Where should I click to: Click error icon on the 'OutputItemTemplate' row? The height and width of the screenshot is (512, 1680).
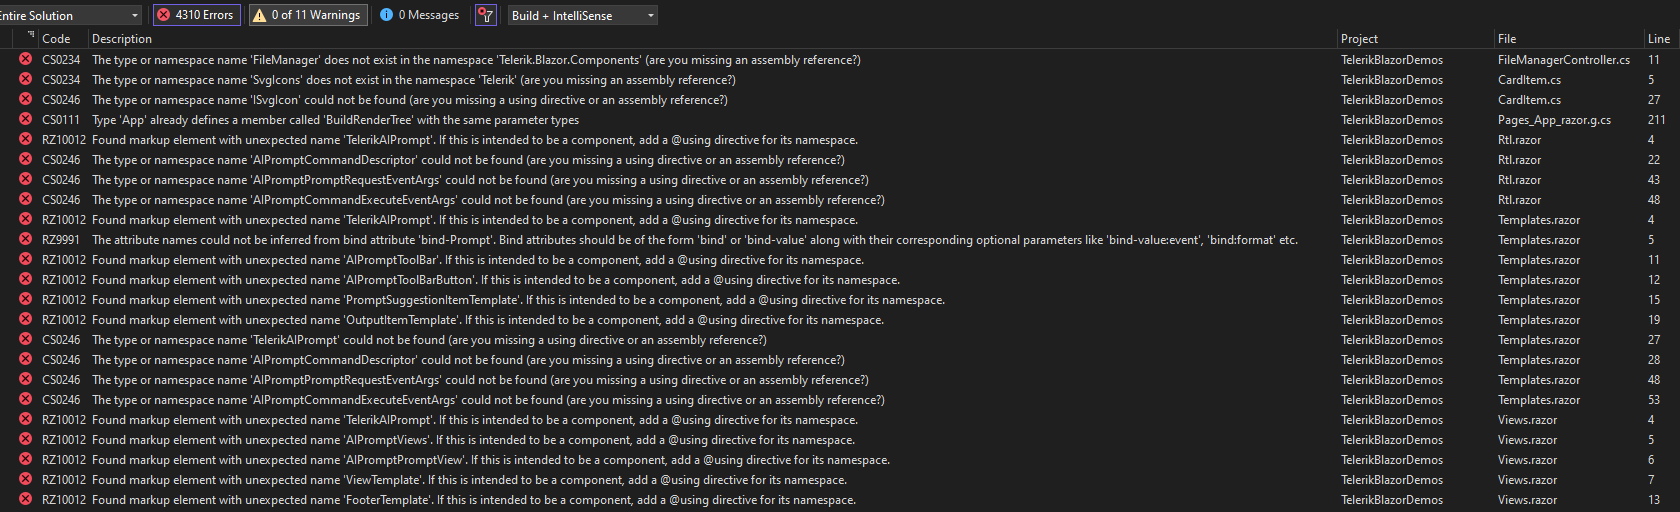pos(25,319)
